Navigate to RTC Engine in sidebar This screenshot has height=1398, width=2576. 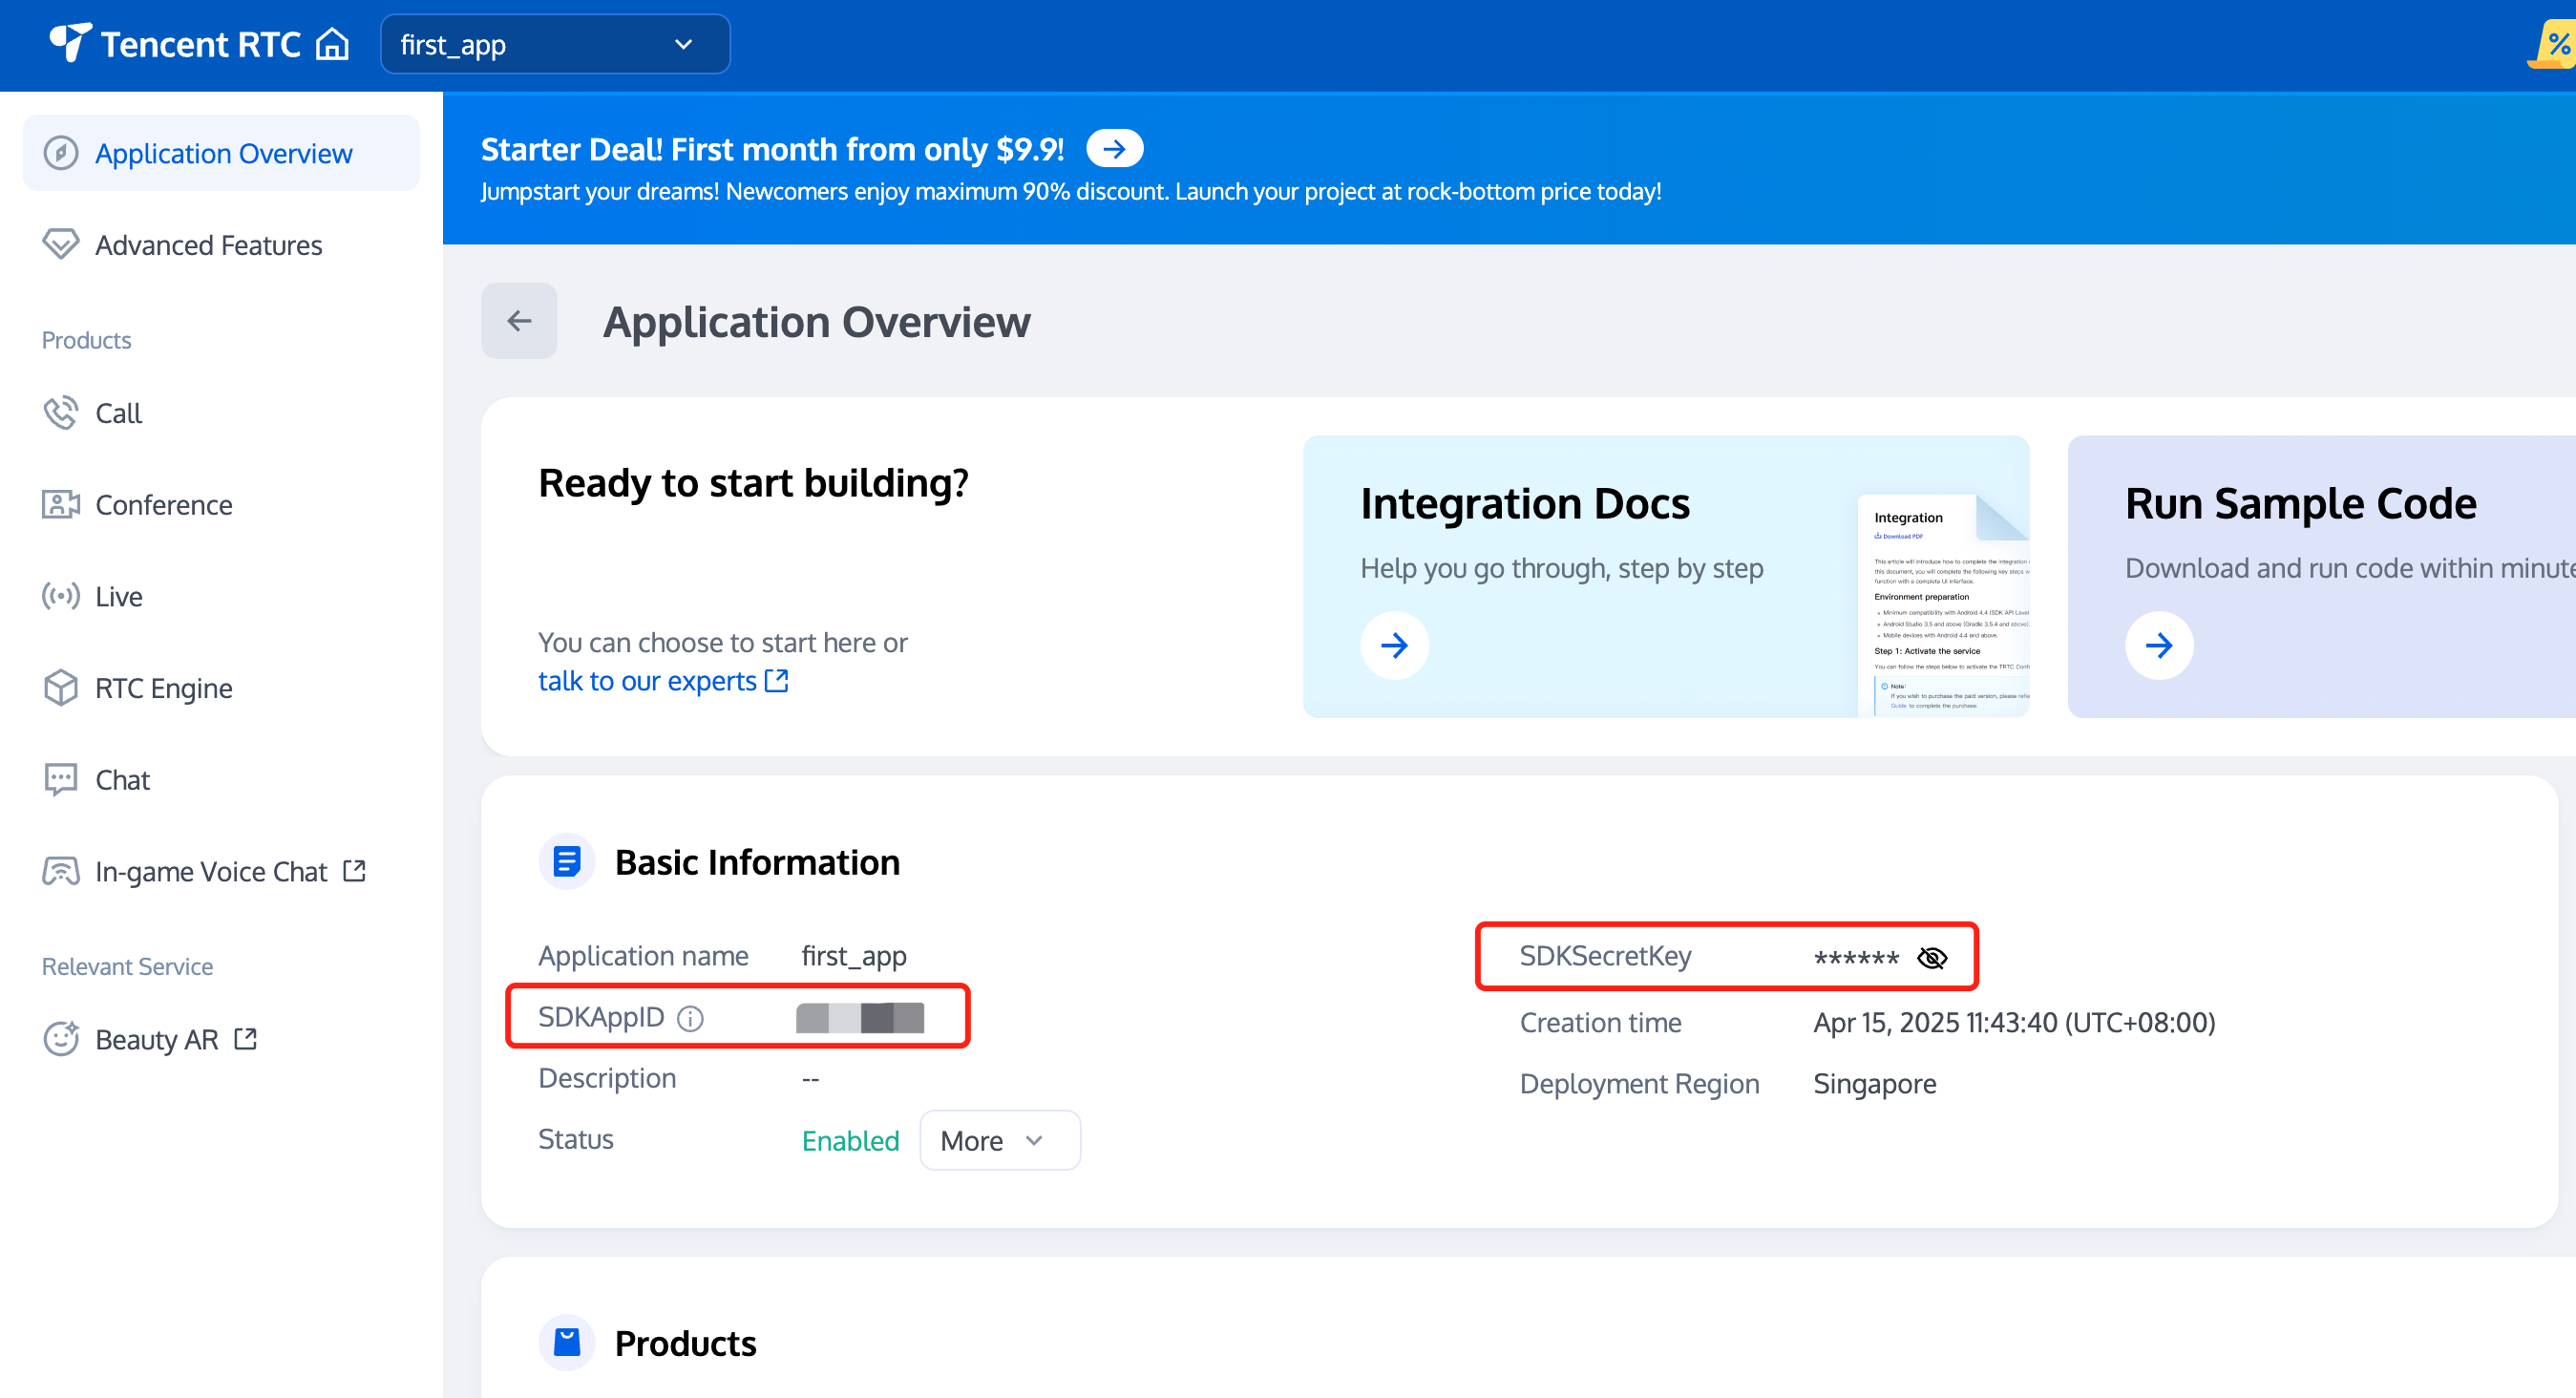(163, 688)
